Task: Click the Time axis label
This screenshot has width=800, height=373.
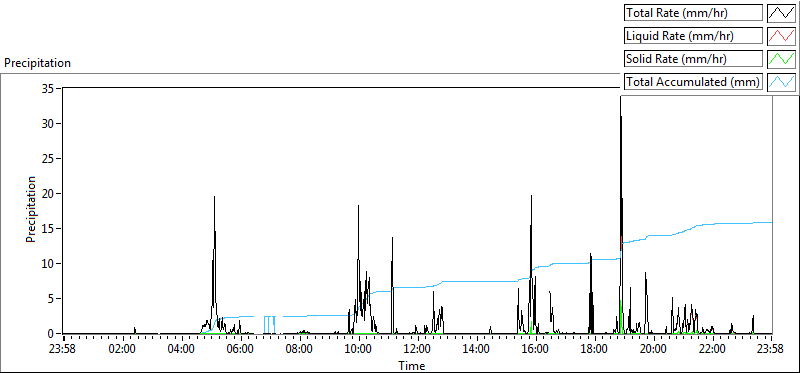Action: point(411,365)
